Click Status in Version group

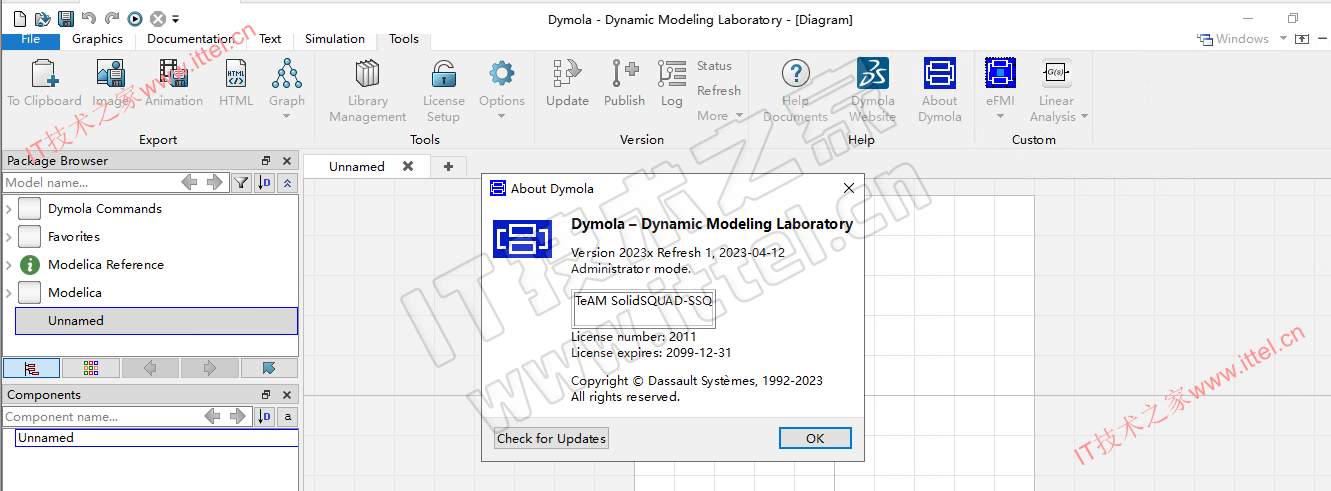715,66
